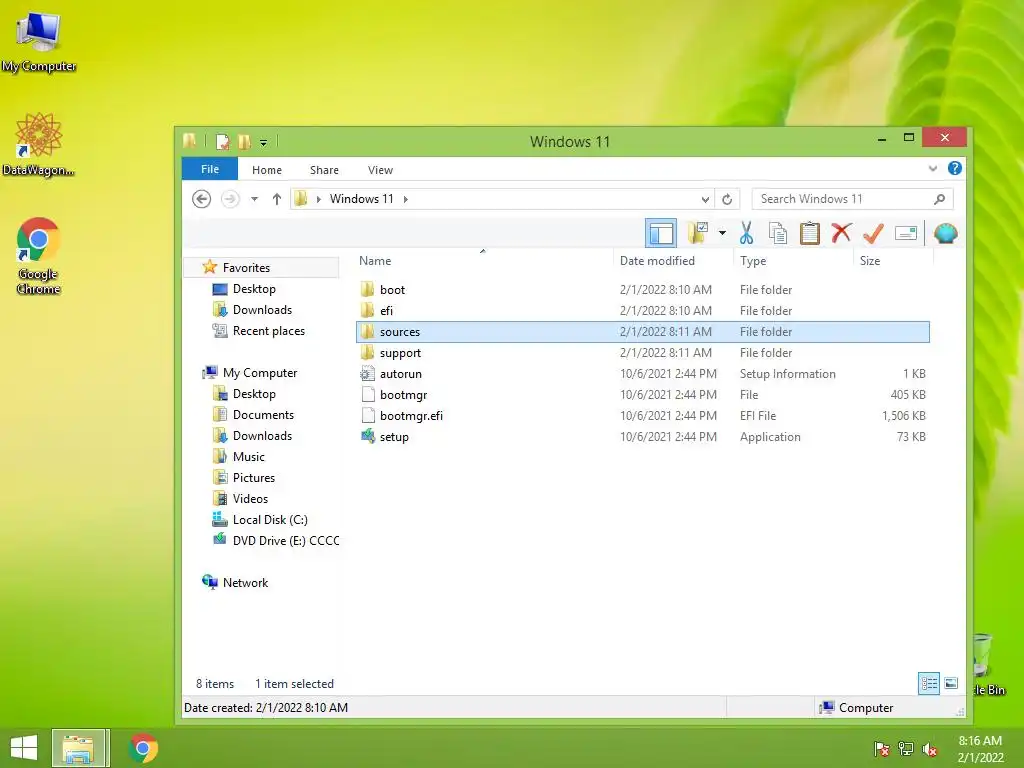Expand the breadcrumb arrow before Windows 11
The width and height of the screenshot is (1024, 768).
pyautogui.click(x=319, y=199)
